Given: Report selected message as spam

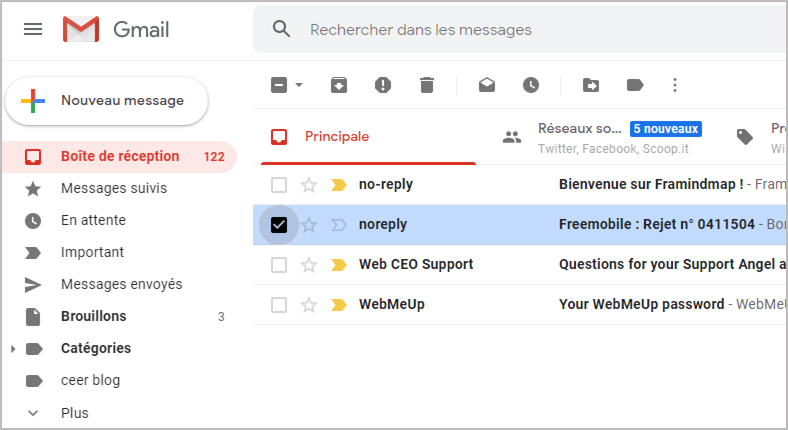Looking at the screenshot, I should point(383,85).
